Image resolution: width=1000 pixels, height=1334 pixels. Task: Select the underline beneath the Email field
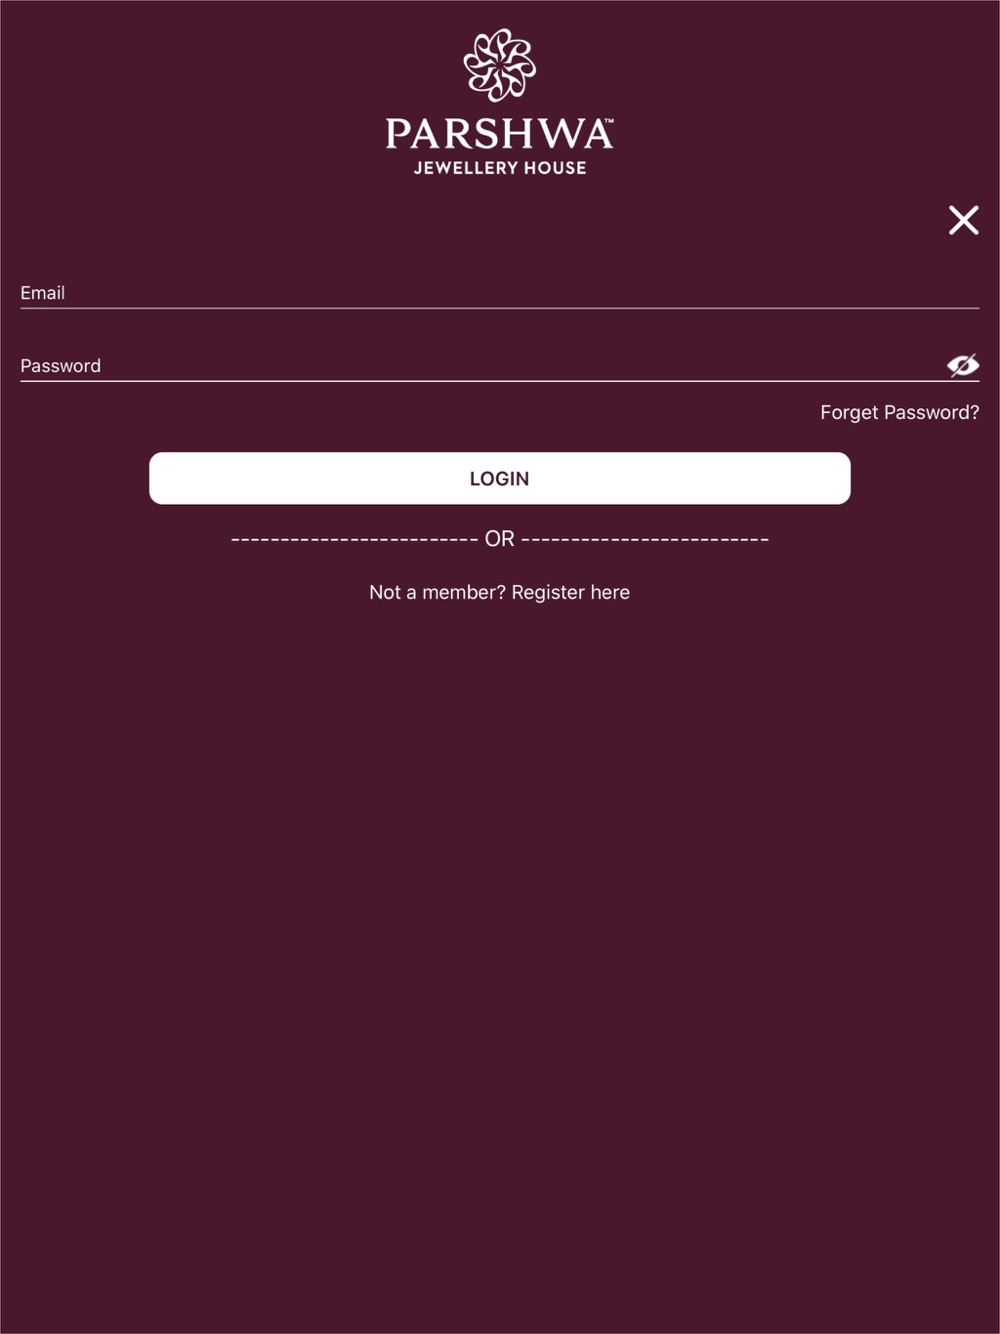[500, 308]
